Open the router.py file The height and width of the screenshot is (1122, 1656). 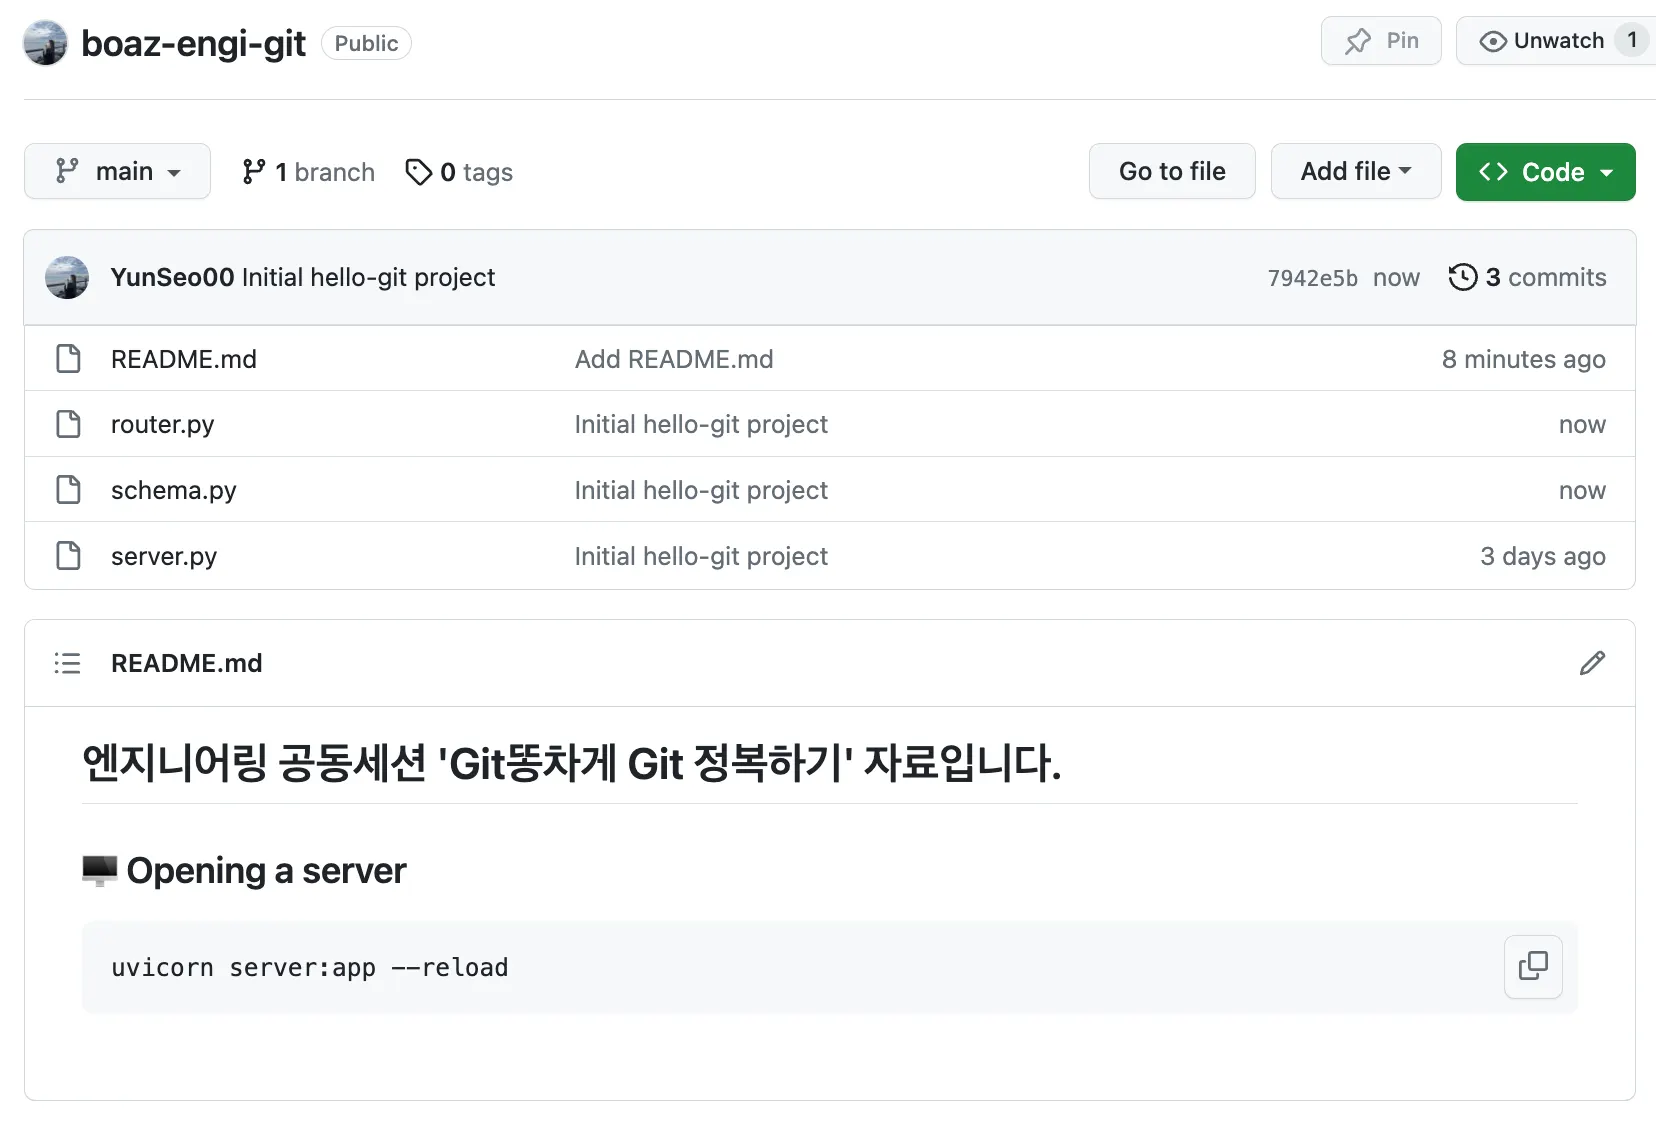tap(162, 425)
